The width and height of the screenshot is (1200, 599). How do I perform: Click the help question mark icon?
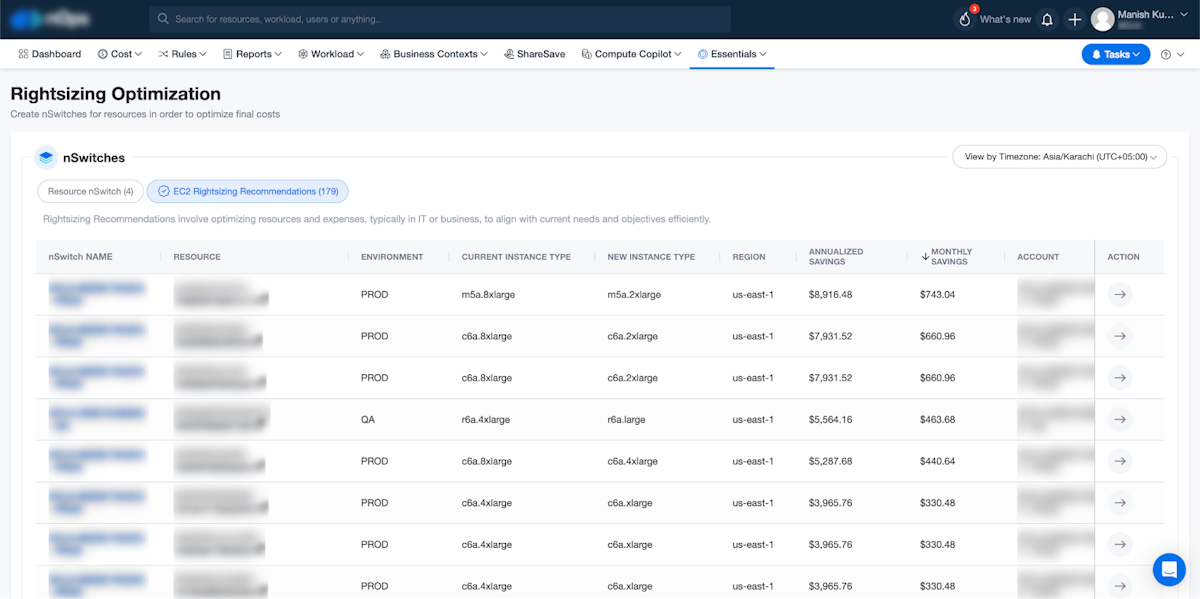[x=1166, y=55]
